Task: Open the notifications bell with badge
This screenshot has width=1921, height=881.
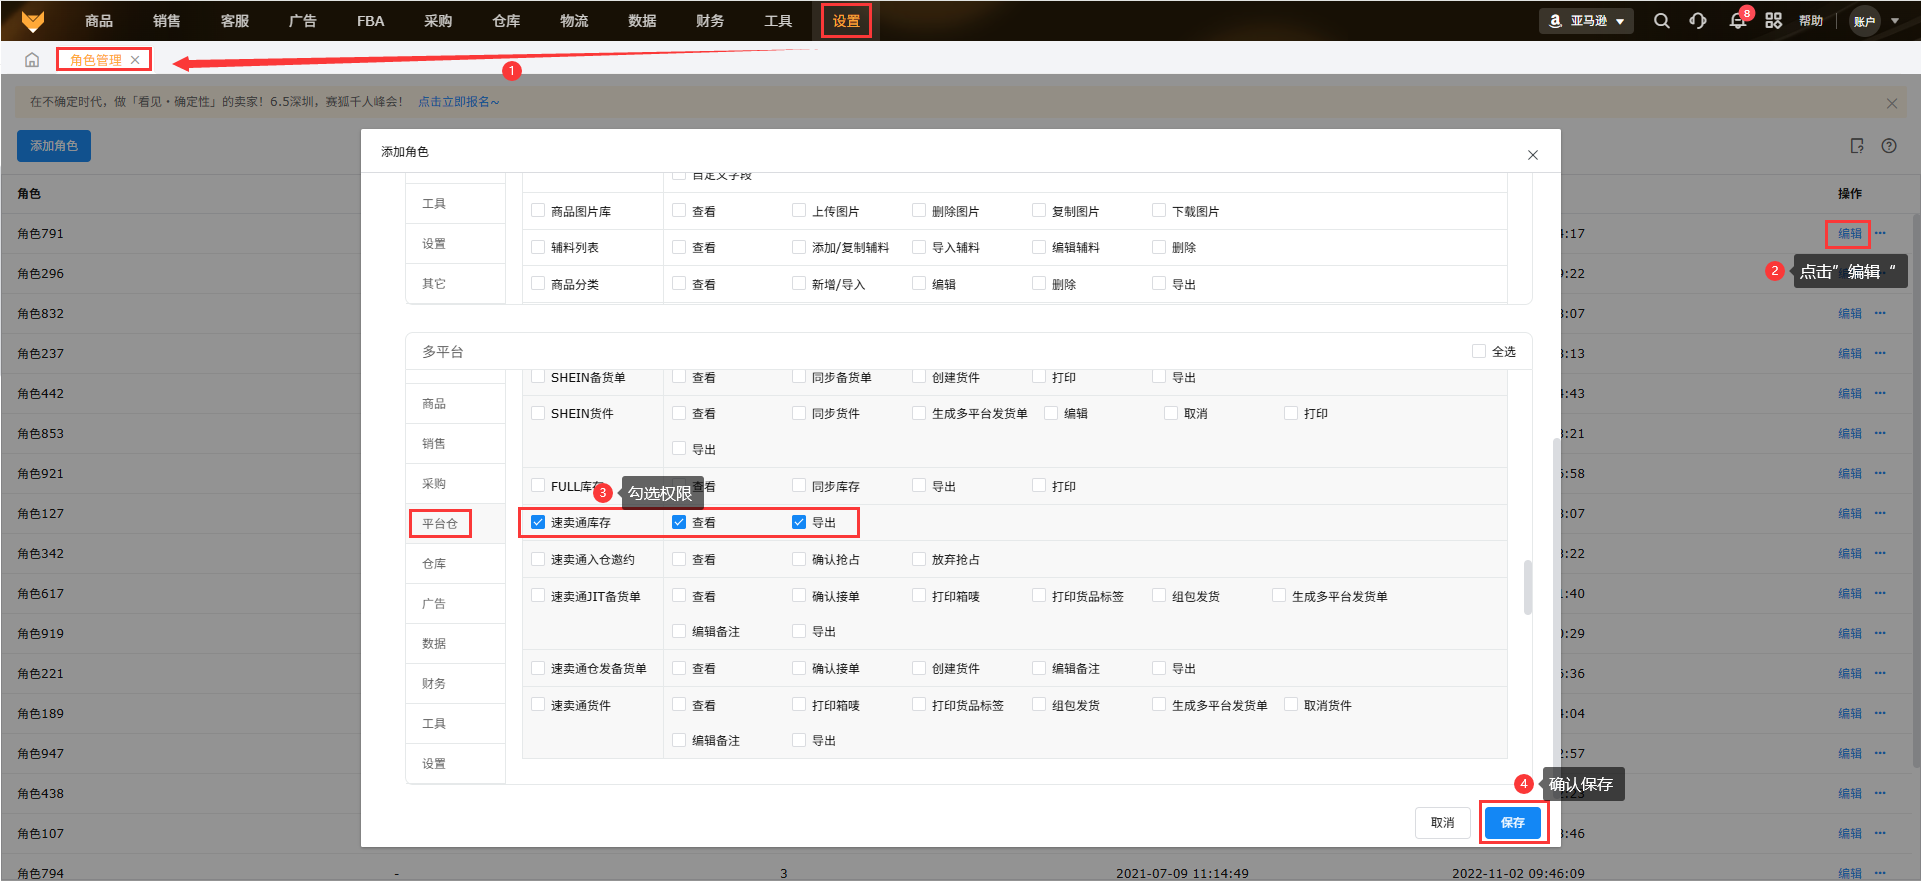Action: pos(1738,21)
